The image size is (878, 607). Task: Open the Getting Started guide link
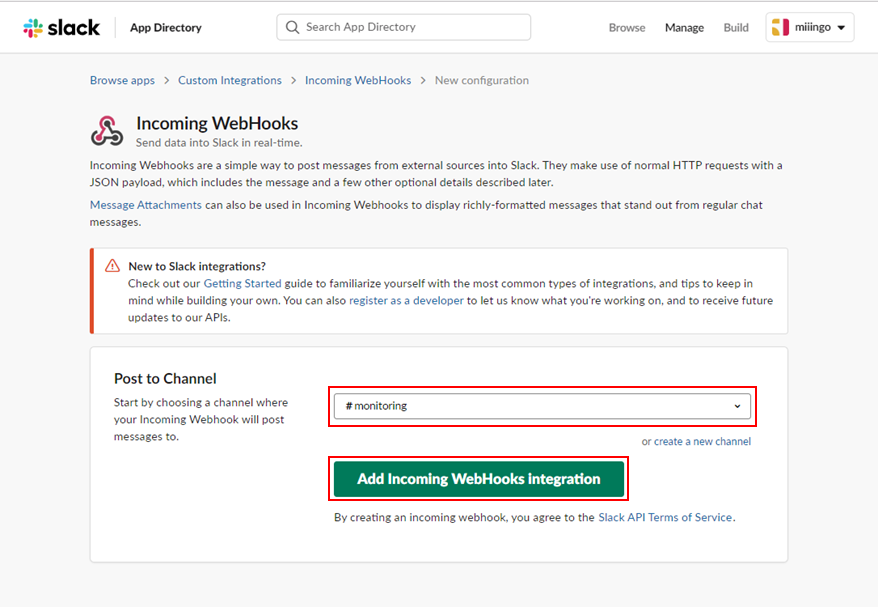[242, 283]
